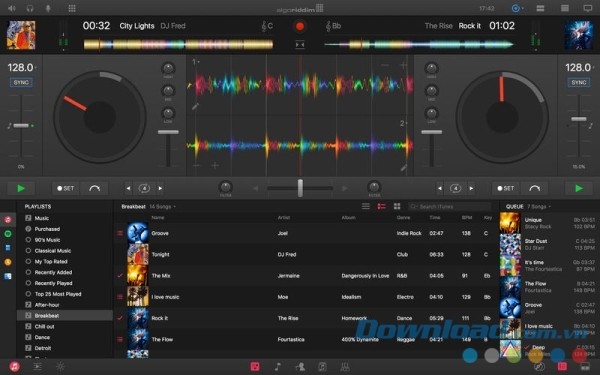Toggle the playlist sidebar icon in bottom bar
600x375 pixels.
coord(38,367)
